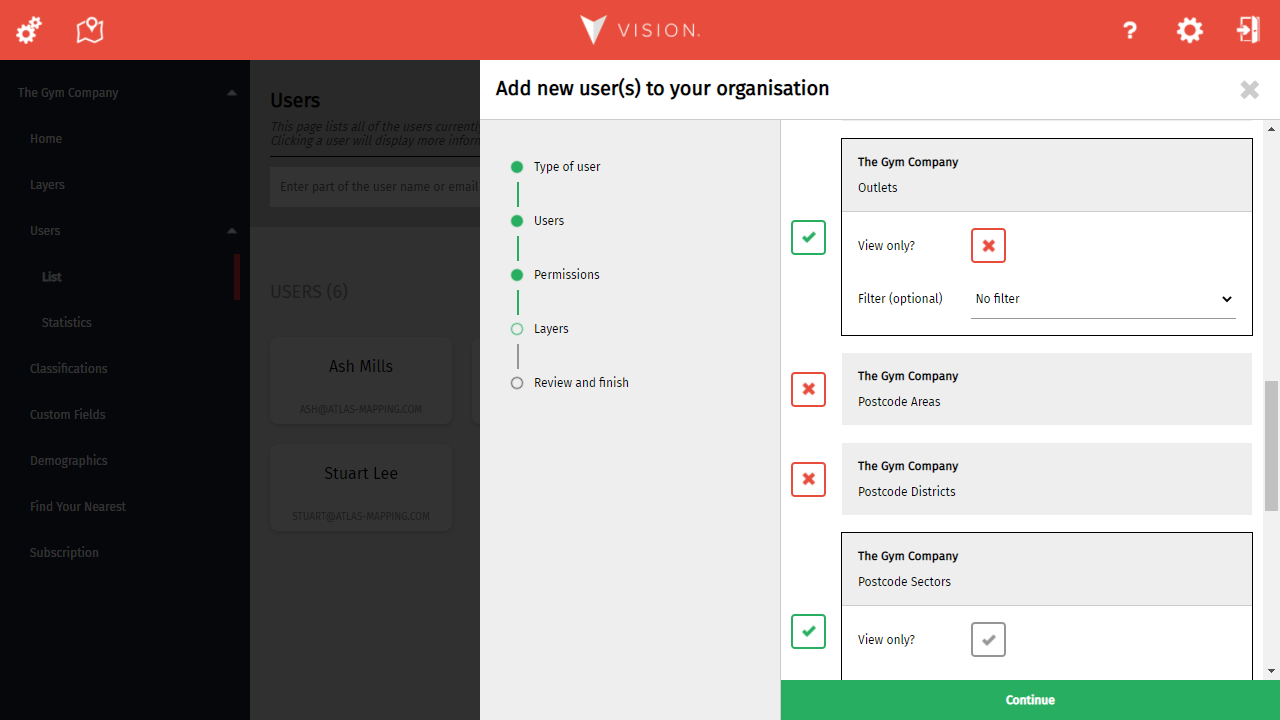Click the layers list scrollbar thumb

click(x=1271, y=445)
